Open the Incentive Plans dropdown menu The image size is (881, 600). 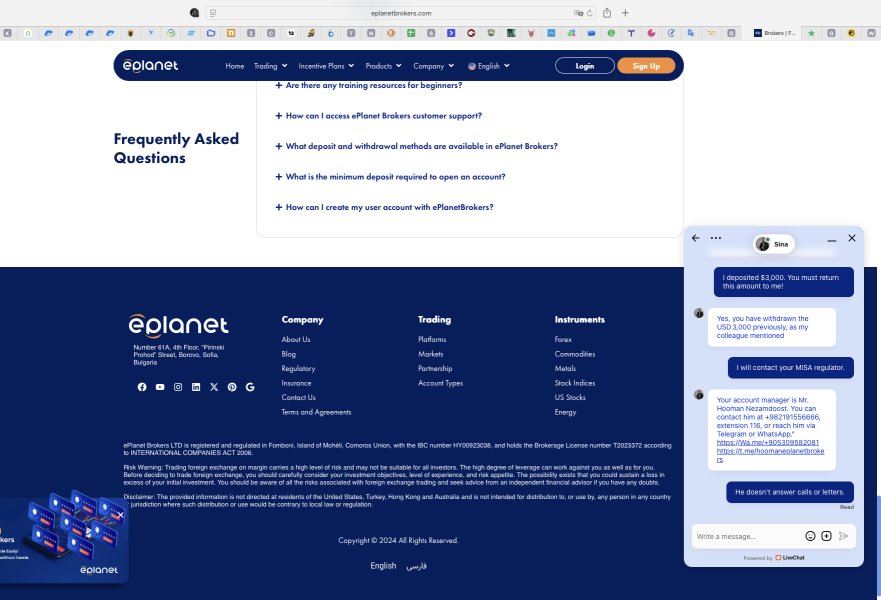coord(326,66)
